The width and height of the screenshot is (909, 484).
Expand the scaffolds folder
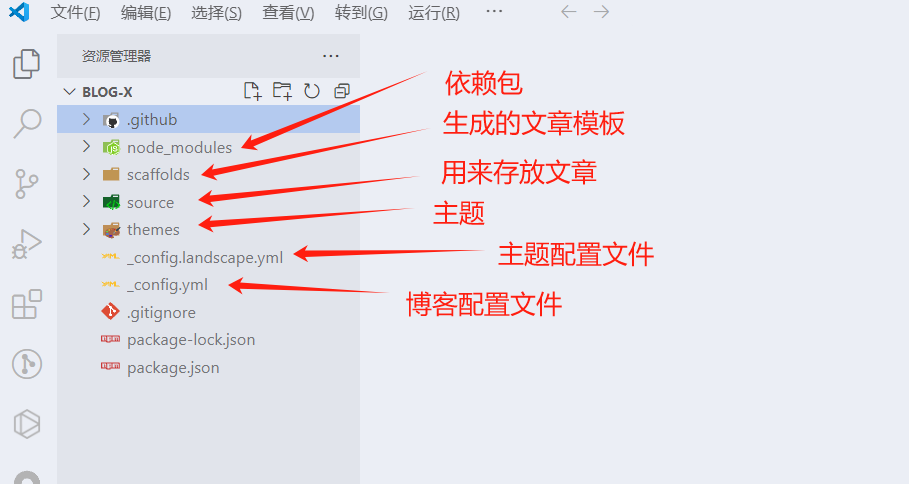pos(86,174)
